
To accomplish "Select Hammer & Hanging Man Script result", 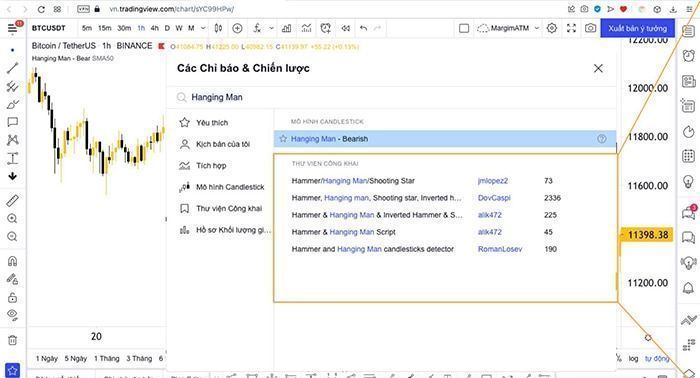I will (x=343, y=232).
